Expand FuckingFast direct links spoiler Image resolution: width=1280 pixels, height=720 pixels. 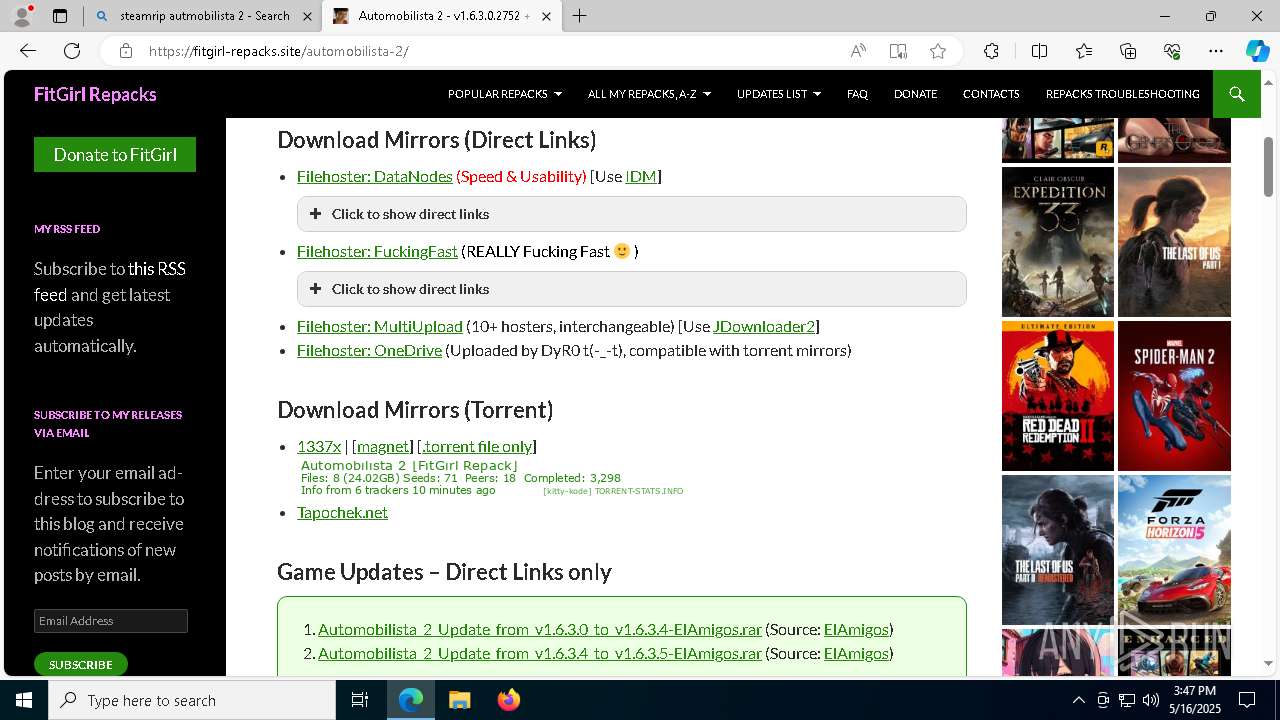coord(631,289)
